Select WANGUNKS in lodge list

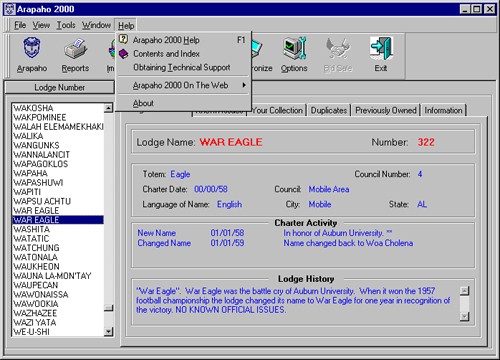58,145
